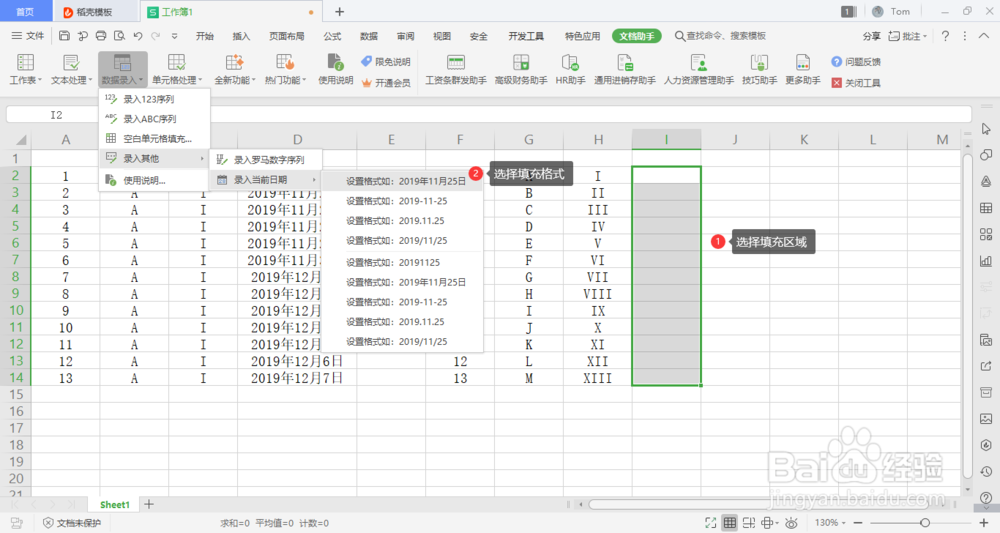Open the 数据 ribbon tab
The width and height of the screenshot is (1000, 533).
[369, 36]
